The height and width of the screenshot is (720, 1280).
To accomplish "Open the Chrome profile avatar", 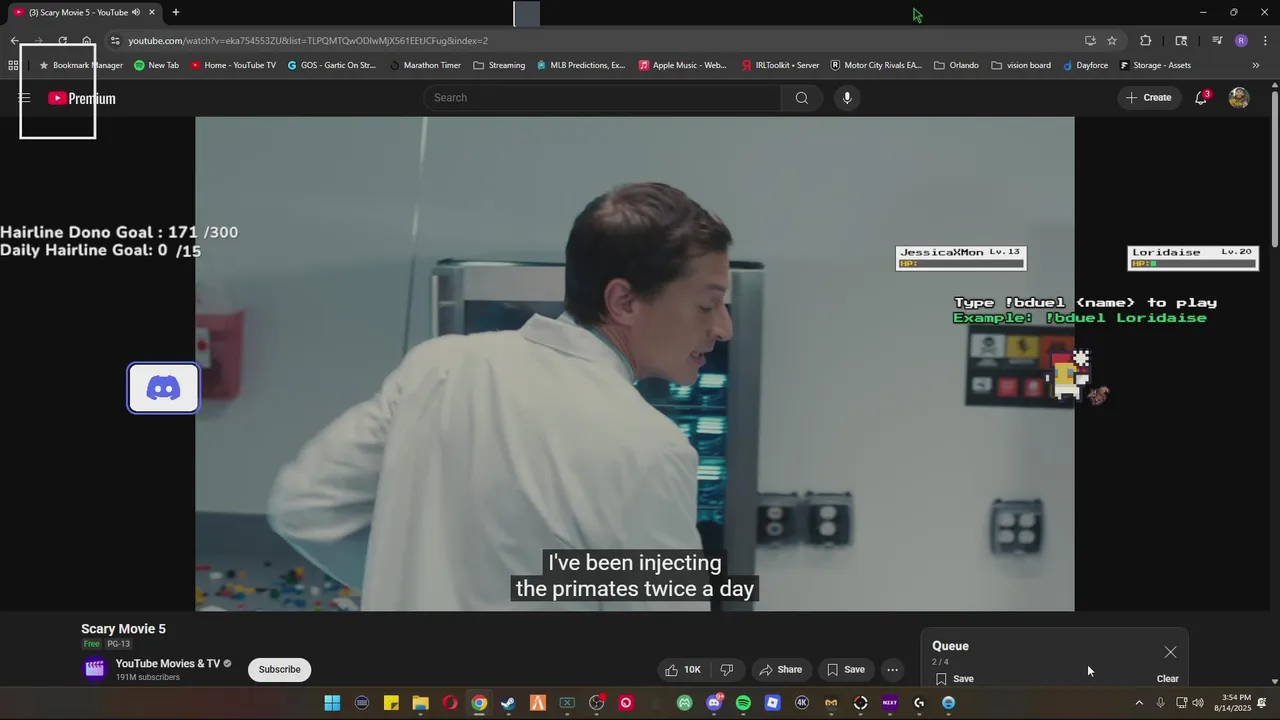I will pos(1241,41).
